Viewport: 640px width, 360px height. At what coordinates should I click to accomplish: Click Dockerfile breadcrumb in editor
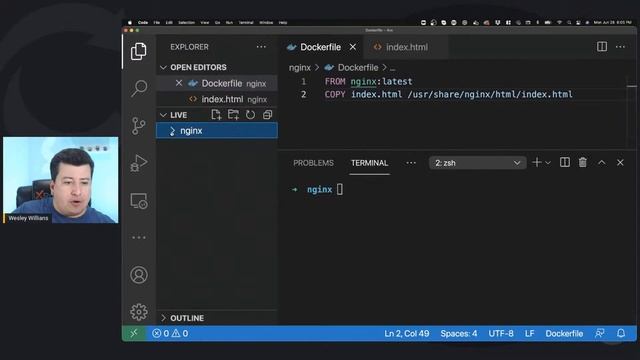358,67
